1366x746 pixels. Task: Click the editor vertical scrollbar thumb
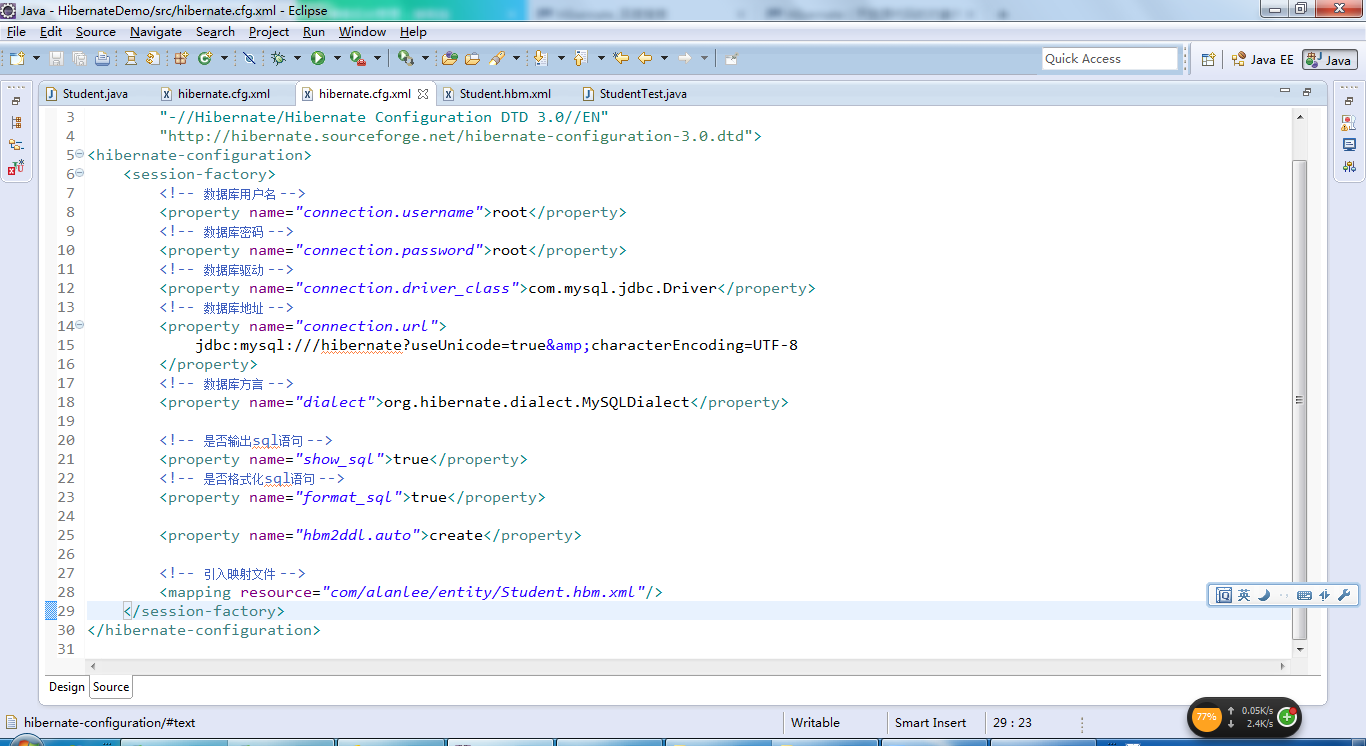pos(1299,400)
